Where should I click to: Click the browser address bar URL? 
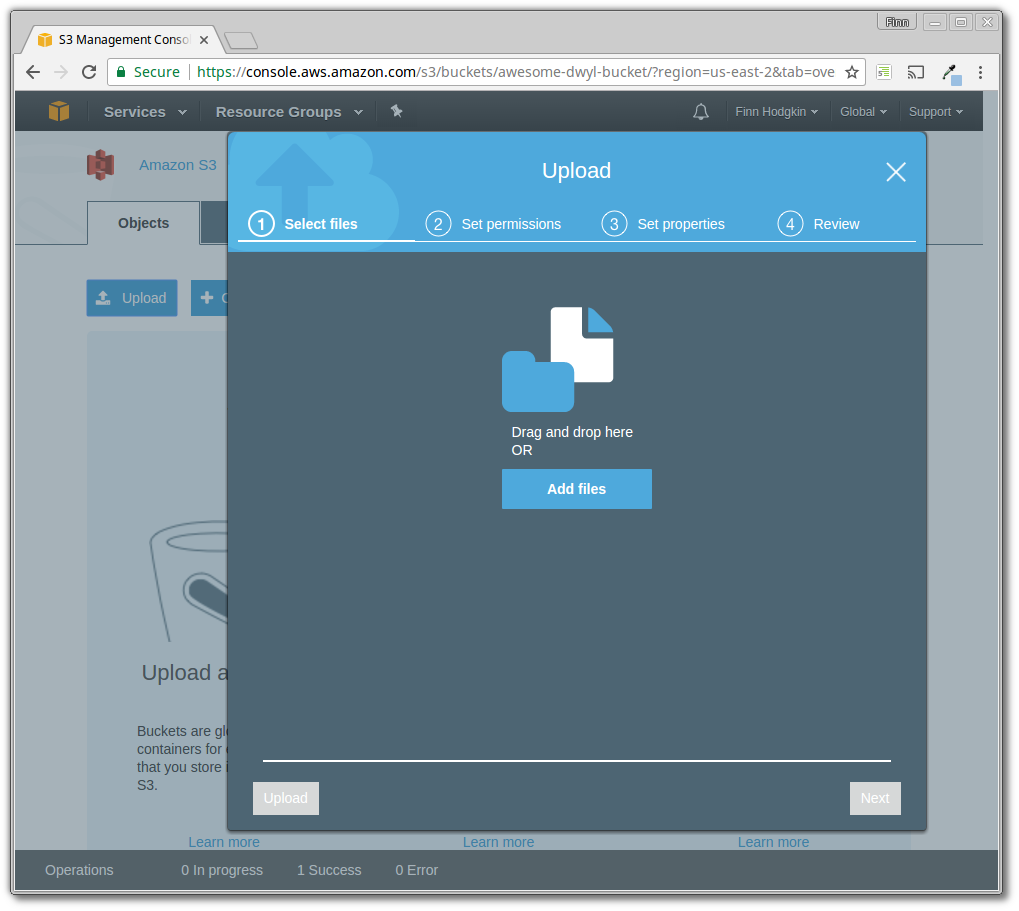(515, 72)
